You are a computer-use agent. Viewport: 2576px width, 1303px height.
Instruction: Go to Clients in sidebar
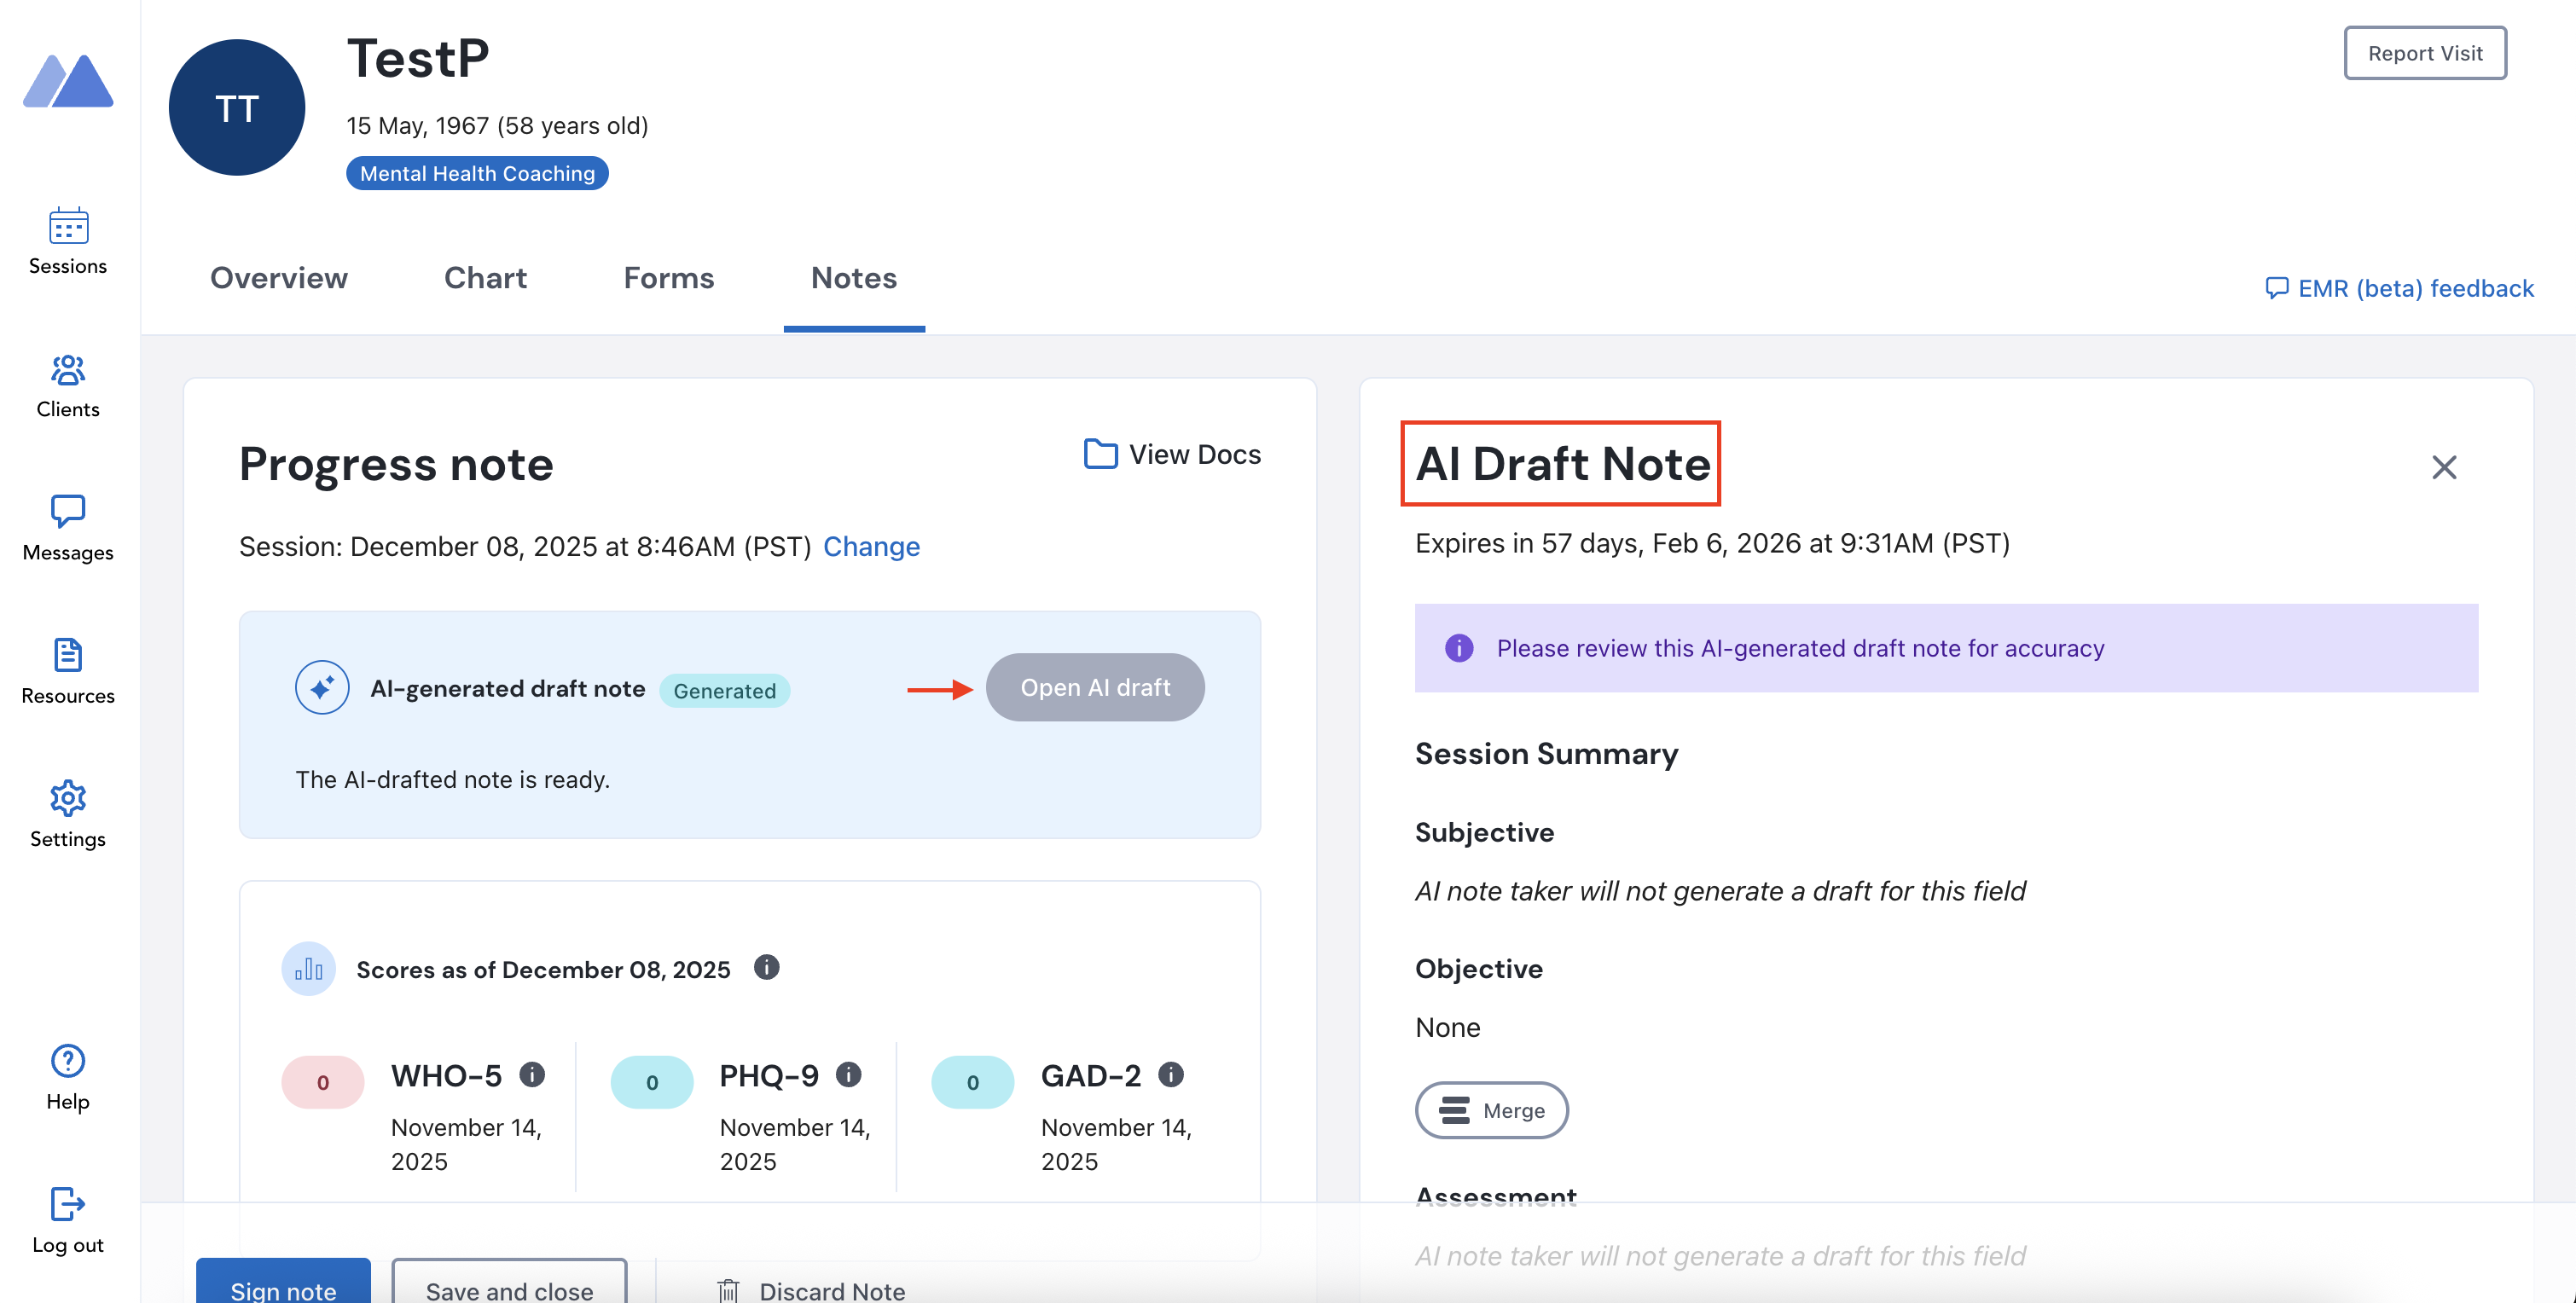[x=68, y=371]
